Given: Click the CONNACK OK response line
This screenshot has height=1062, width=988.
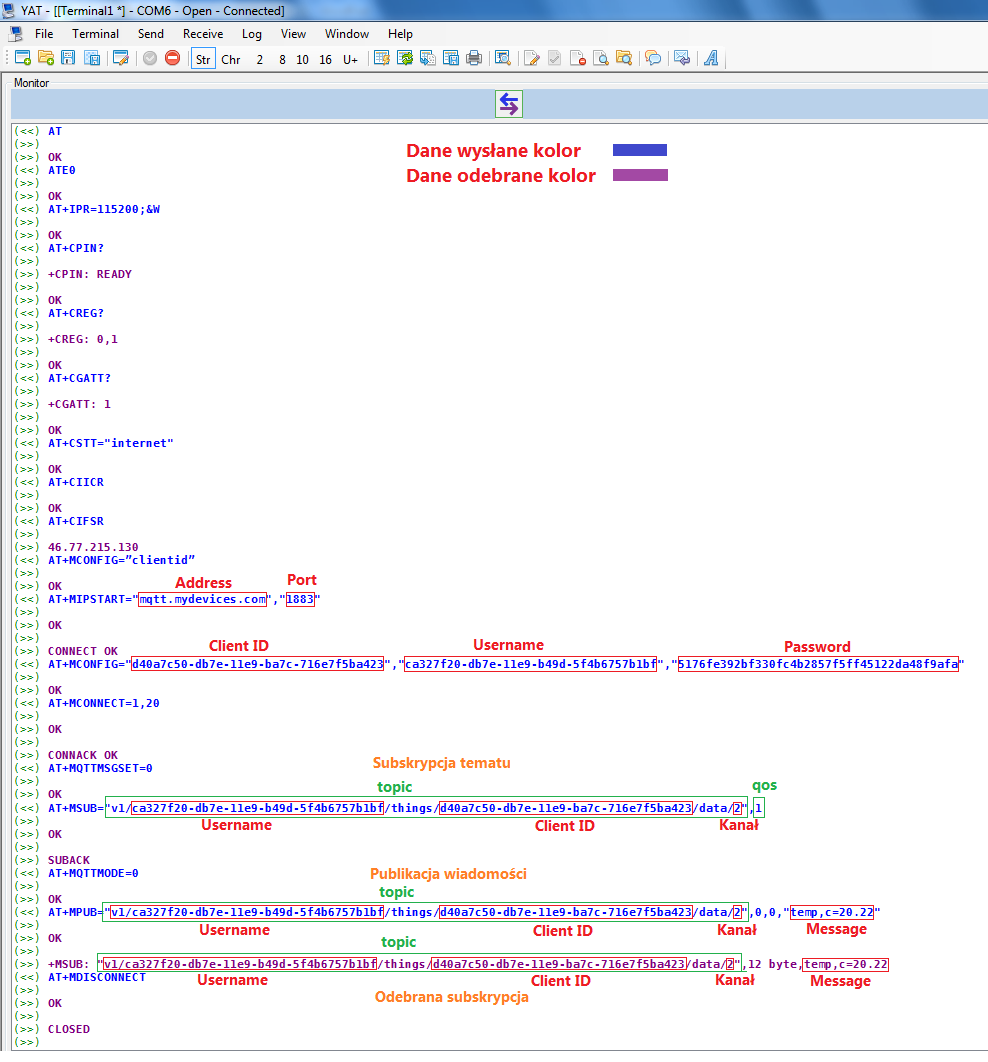Looking at the screenshot, I should pos(83,755).
